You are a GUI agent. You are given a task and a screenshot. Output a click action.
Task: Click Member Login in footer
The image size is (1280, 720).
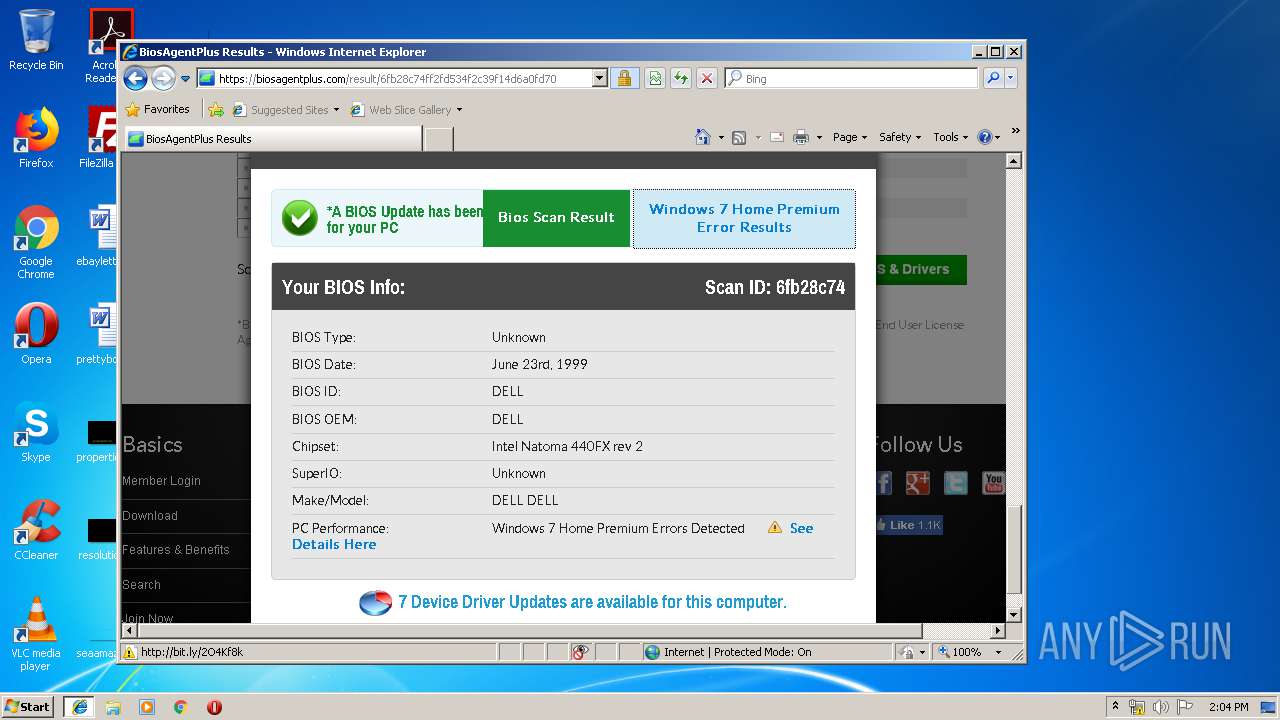click(161, 481)
